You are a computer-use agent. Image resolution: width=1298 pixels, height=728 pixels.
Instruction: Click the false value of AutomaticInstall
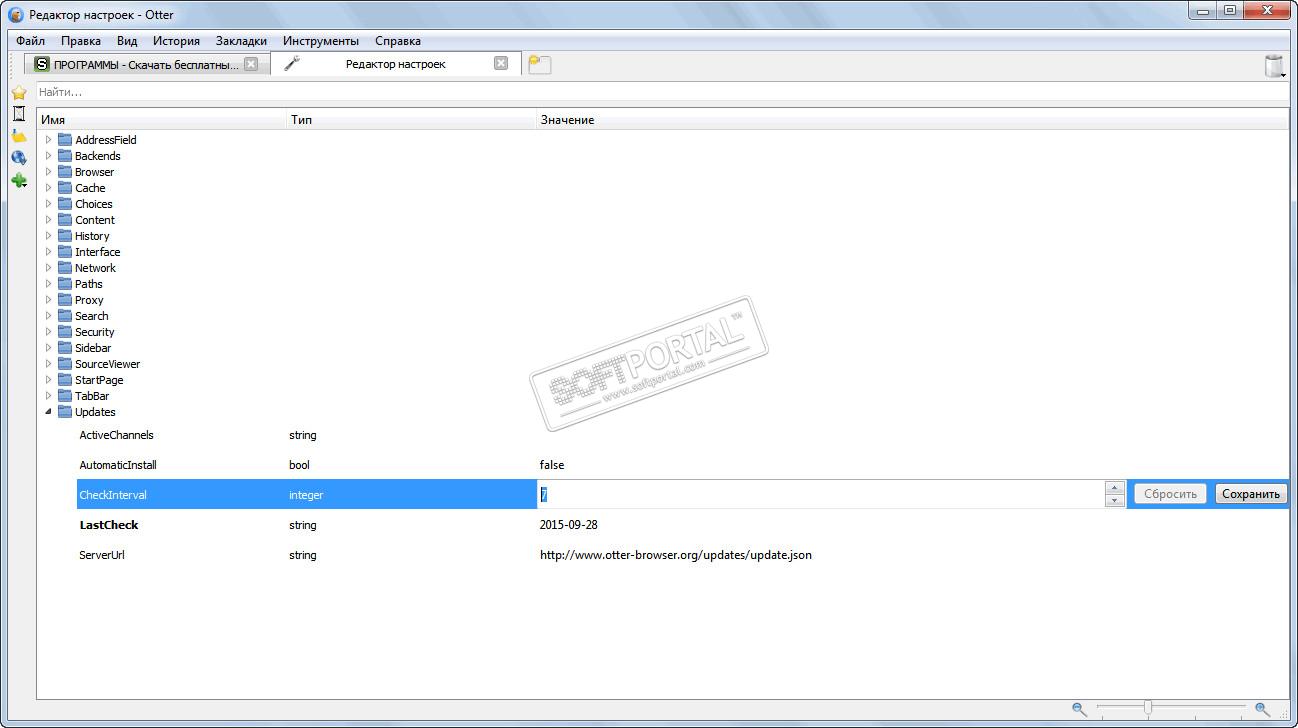[552, 465]
